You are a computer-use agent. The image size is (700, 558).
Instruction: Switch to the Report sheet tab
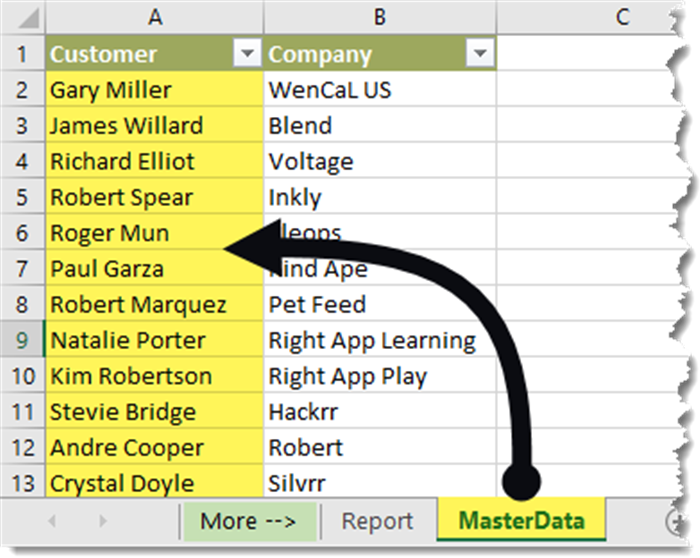click(377, 521)
